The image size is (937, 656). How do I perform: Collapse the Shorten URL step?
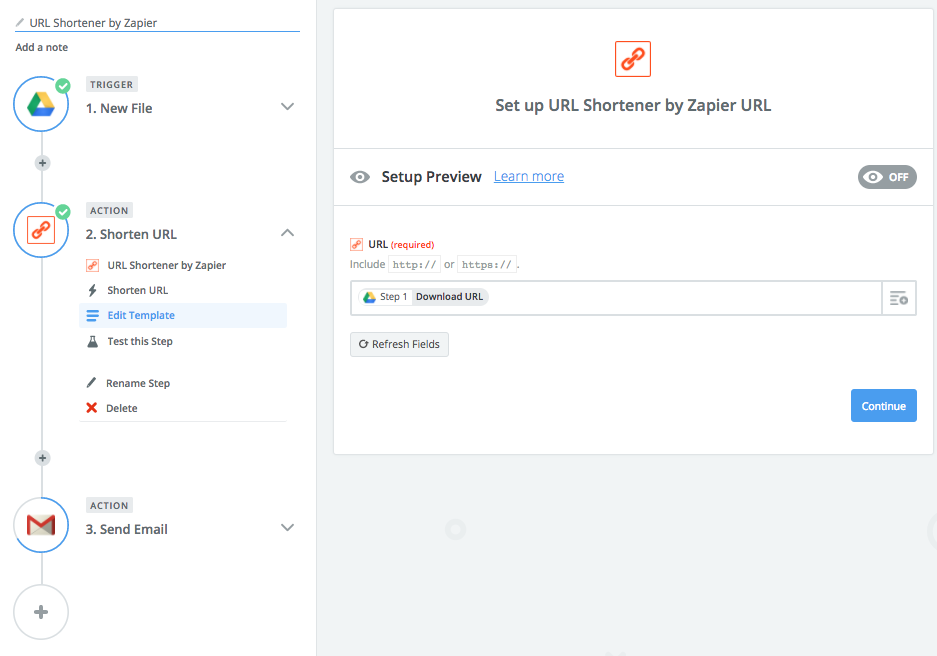point(287,232)
